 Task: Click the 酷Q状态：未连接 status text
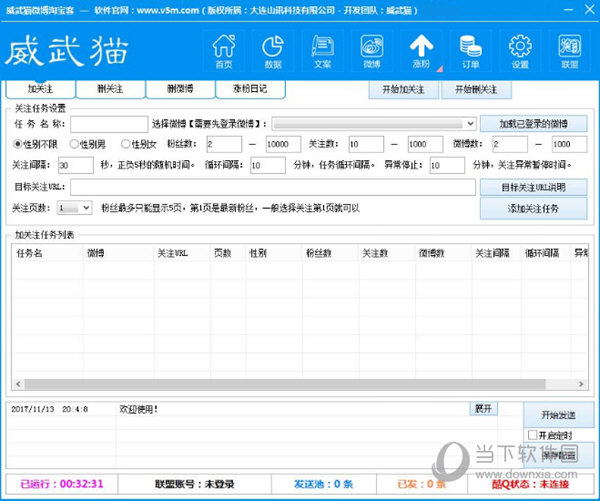pyautogui.click(x=530, y=484)
